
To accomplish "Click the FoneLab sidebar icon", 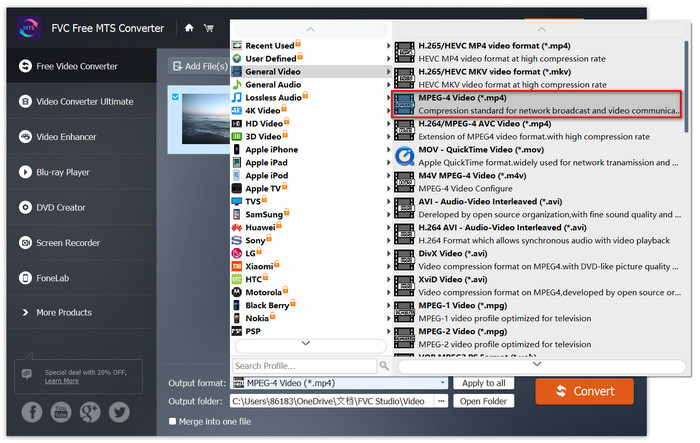I will pyautogui.click(x=25, y=278).
